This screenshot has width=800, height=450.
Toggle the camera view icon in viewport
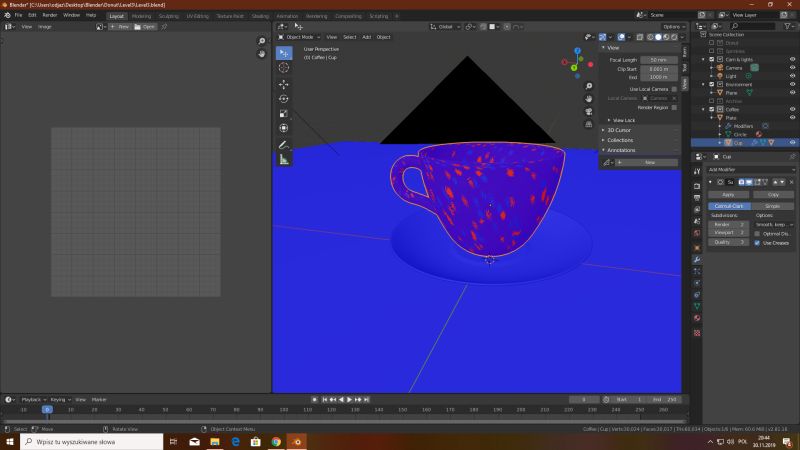589,112
